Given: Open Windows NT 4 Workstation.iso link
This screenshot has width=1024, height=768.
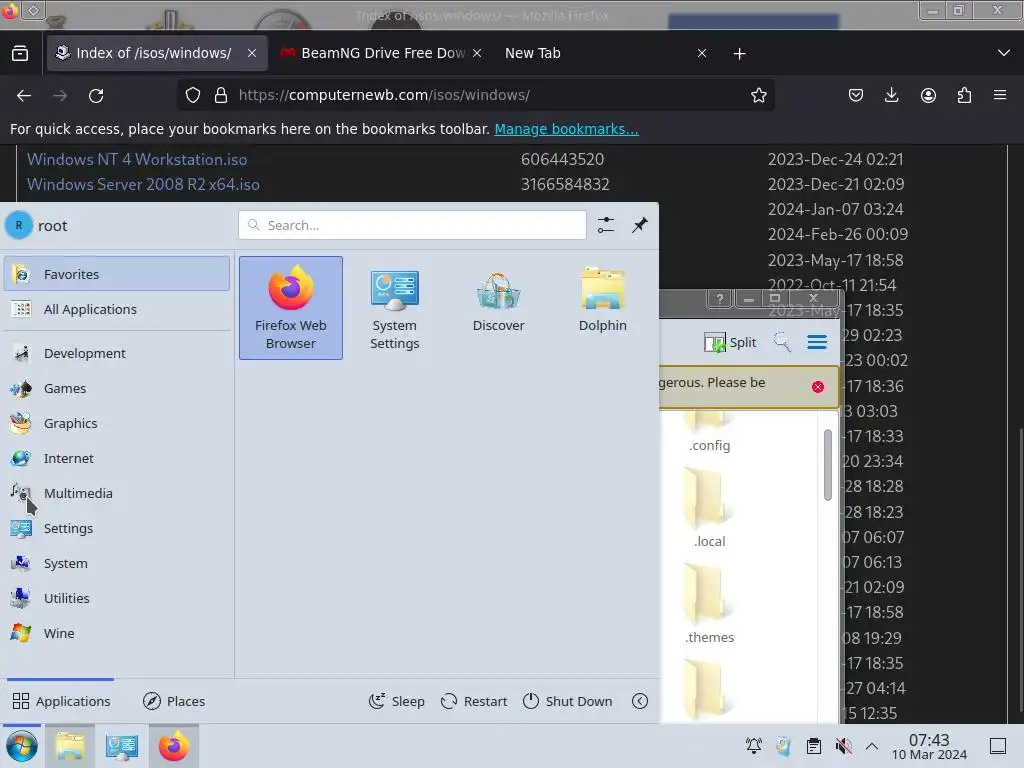Looking at the screenshot, I should coord(137,159).
